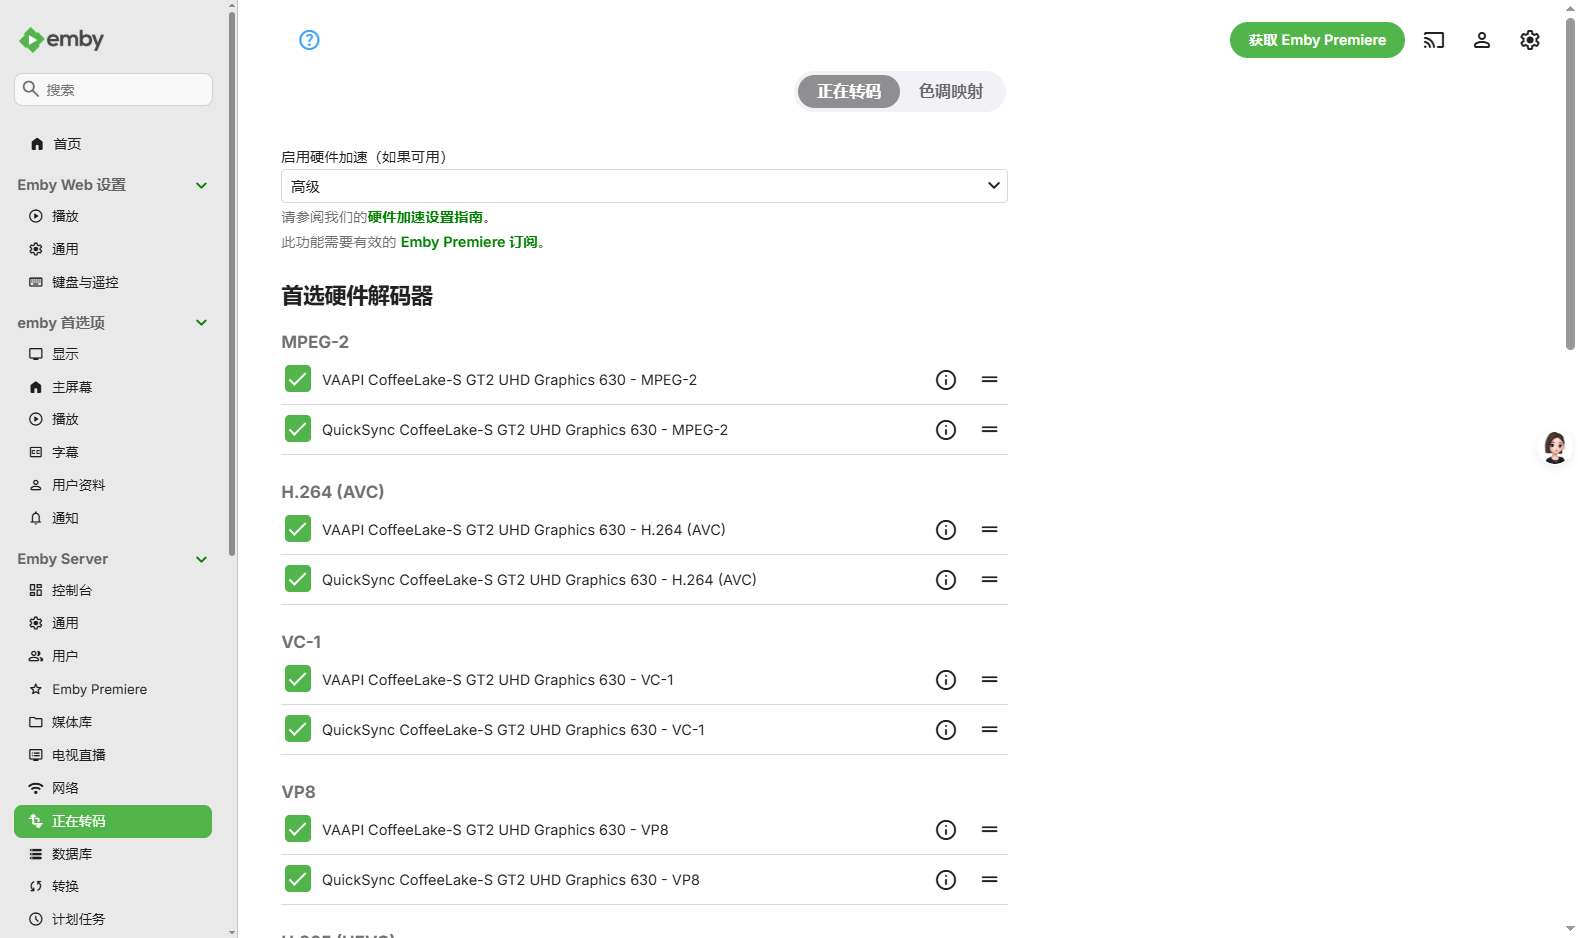Screen dimensions: 1578x938
Task: Show info for QuickSync MPEG-2 decoder
Action: tap(946, 430)
